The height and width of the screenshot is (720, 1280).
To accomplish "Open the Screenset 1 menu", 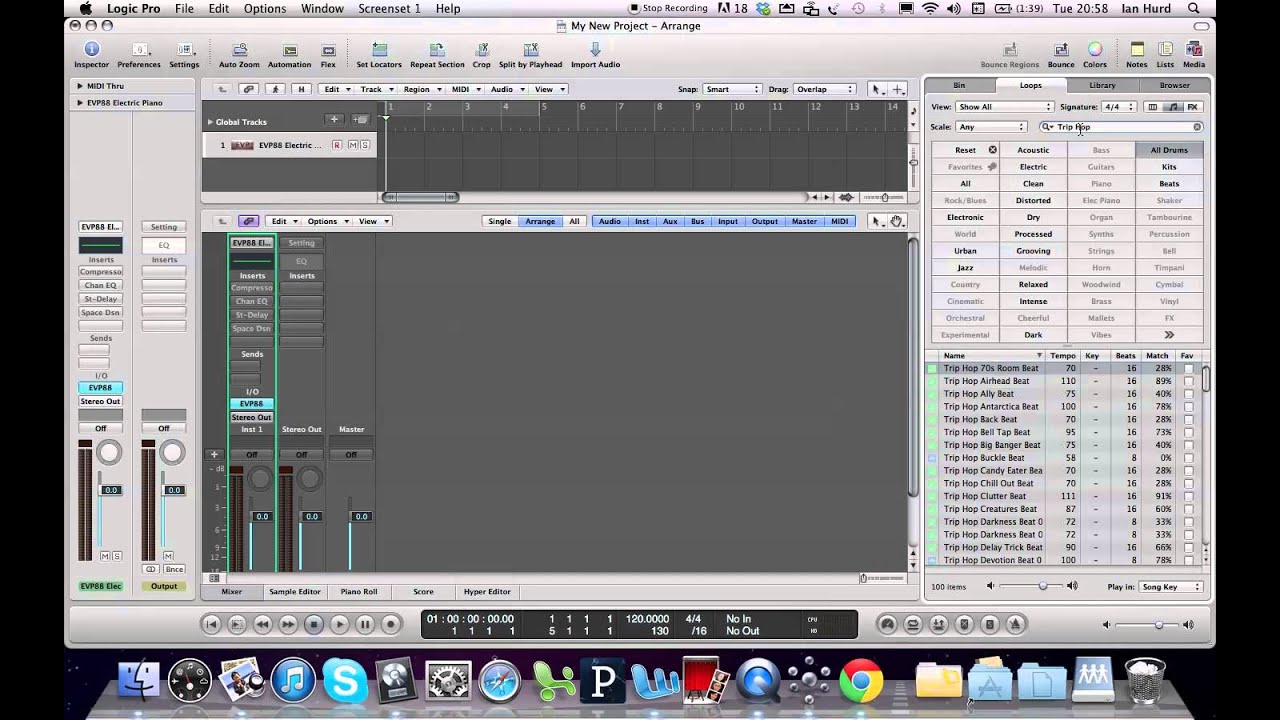I will coord(389,8).
